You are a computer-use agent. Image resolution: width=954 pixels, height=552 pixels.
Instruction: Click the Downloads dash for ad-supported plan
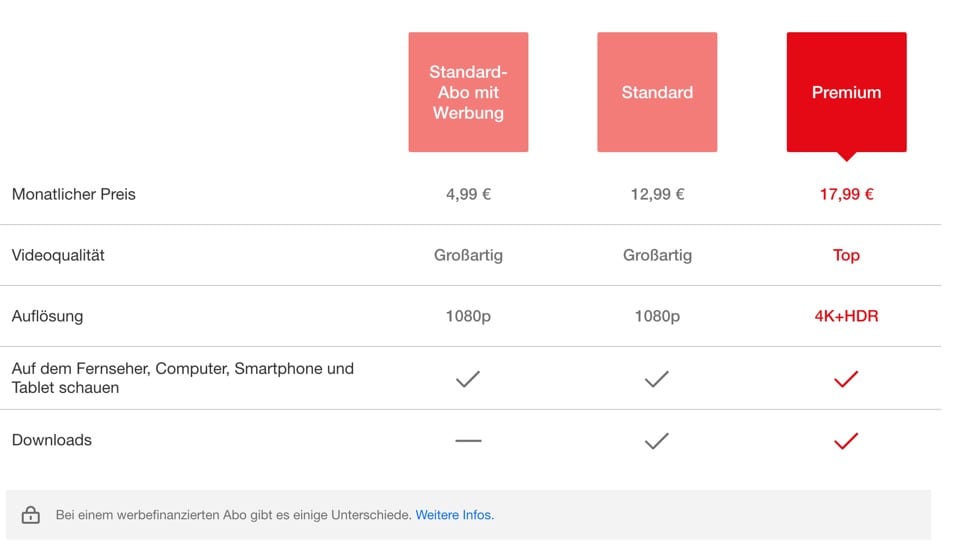pos(468,441)
